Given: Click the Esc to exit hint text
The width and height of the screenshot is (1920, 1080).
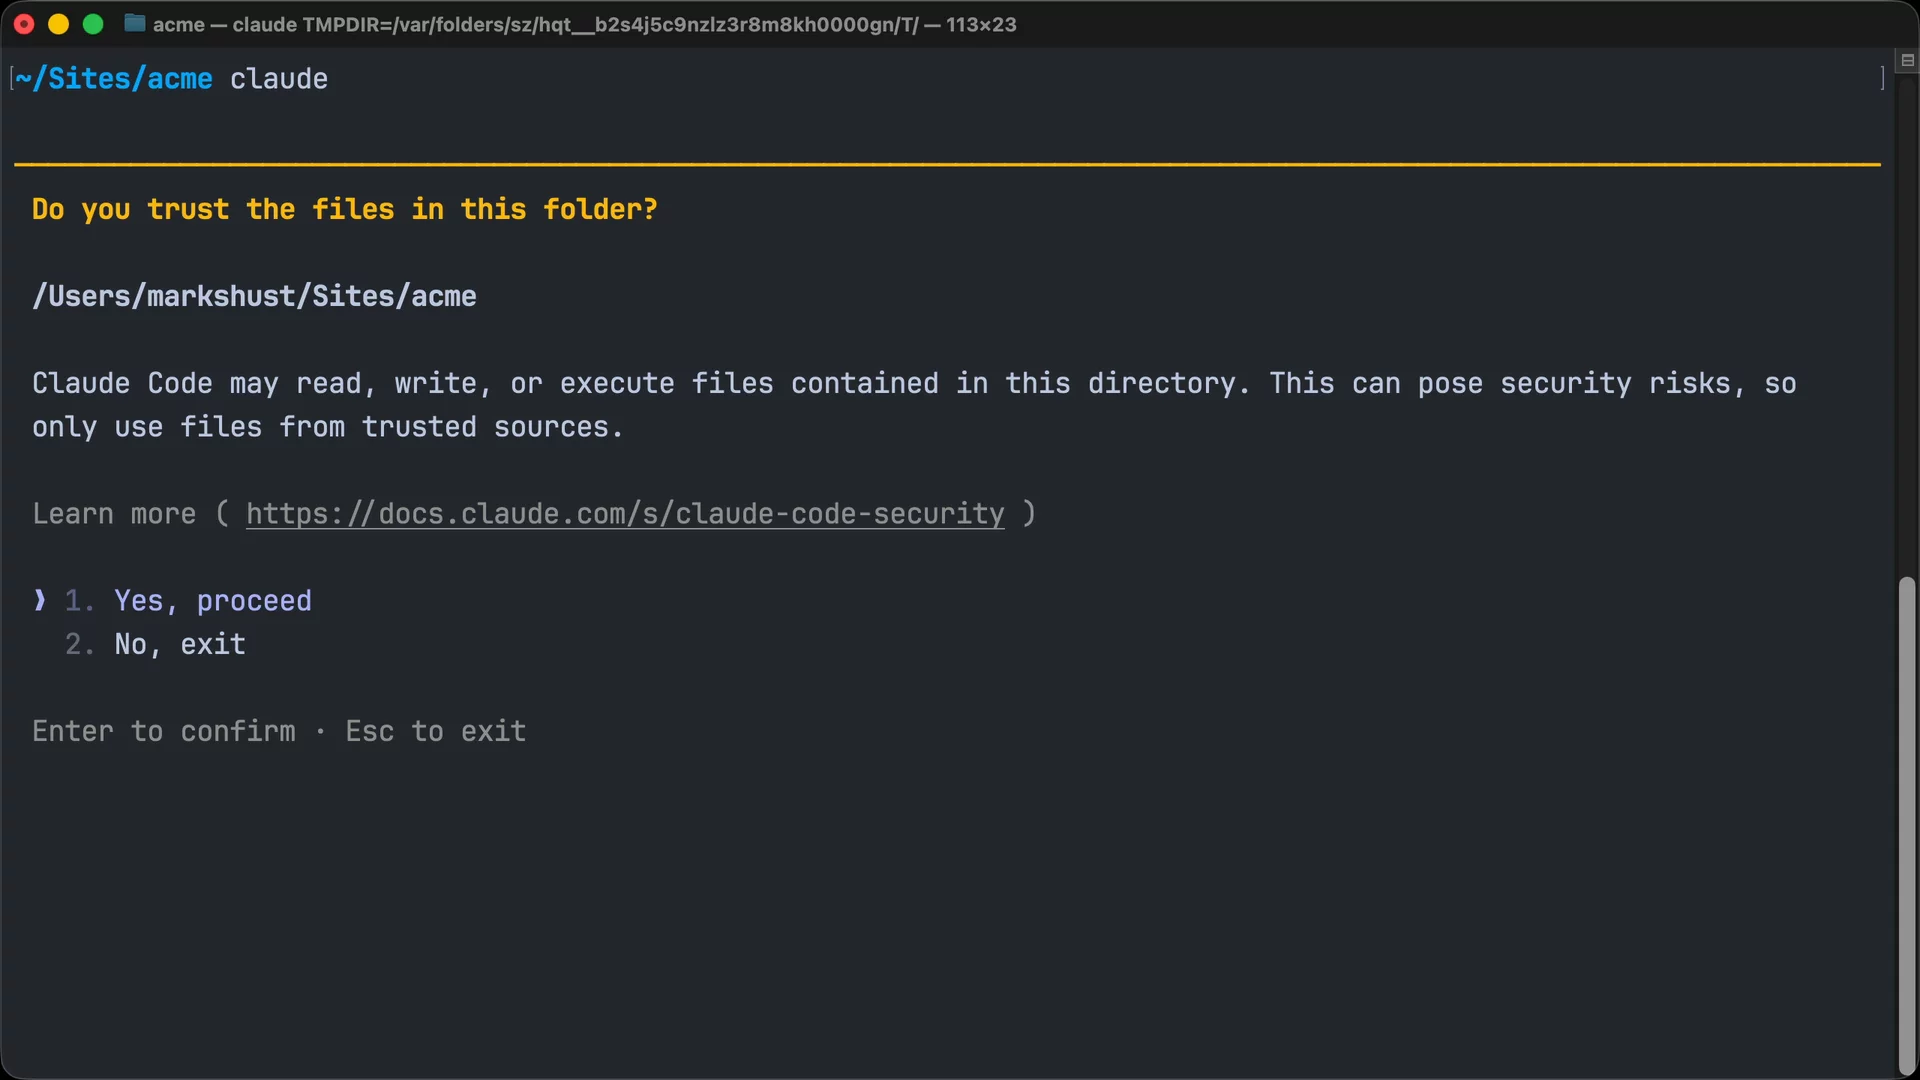Looking at the screenshot, I should [436, 731].
